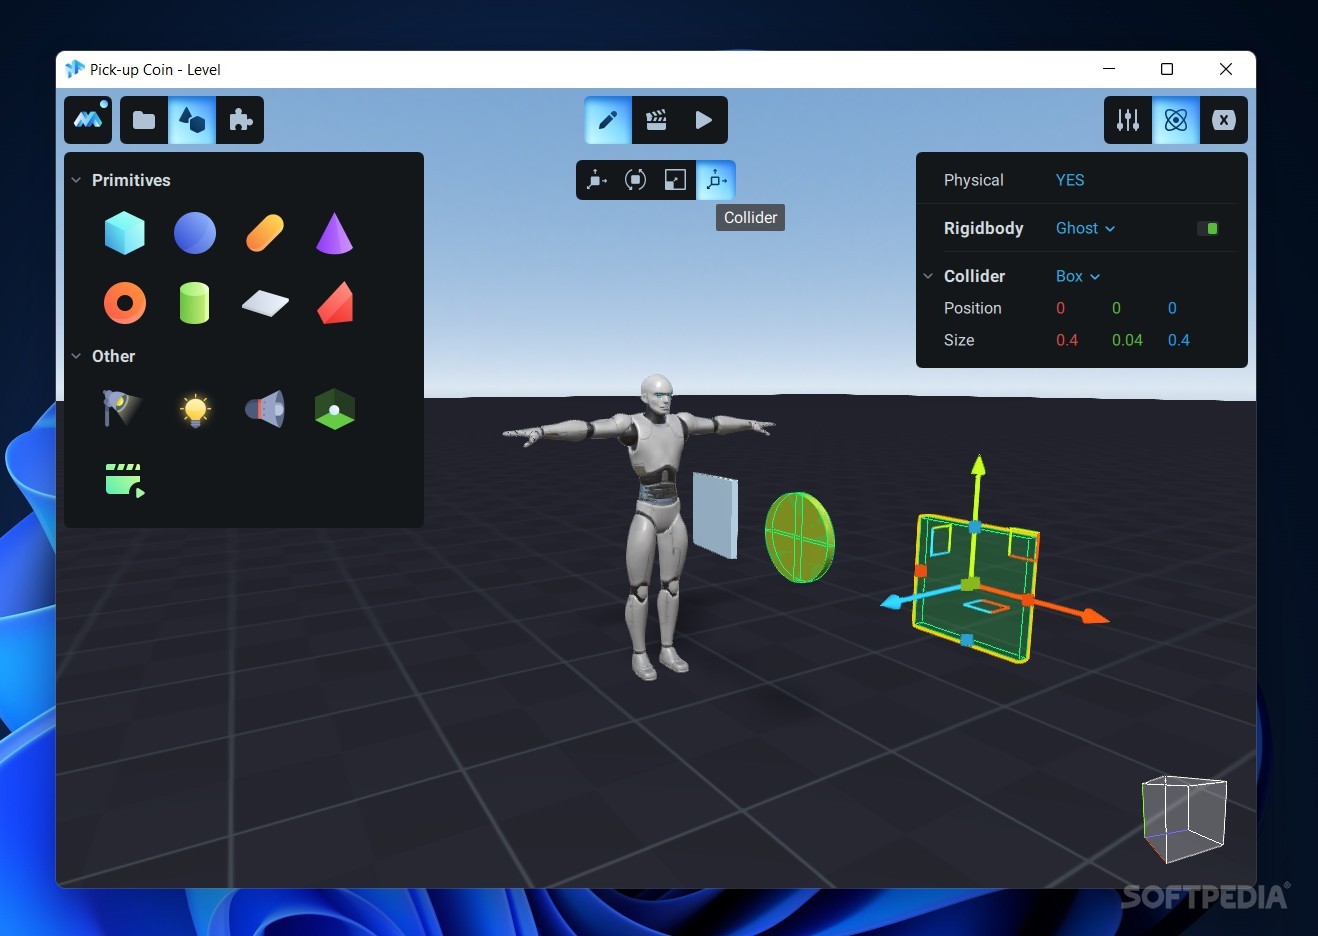Add a capsule primitive
This screenshot has width=1318, height=936.
(x=265, y=233)
